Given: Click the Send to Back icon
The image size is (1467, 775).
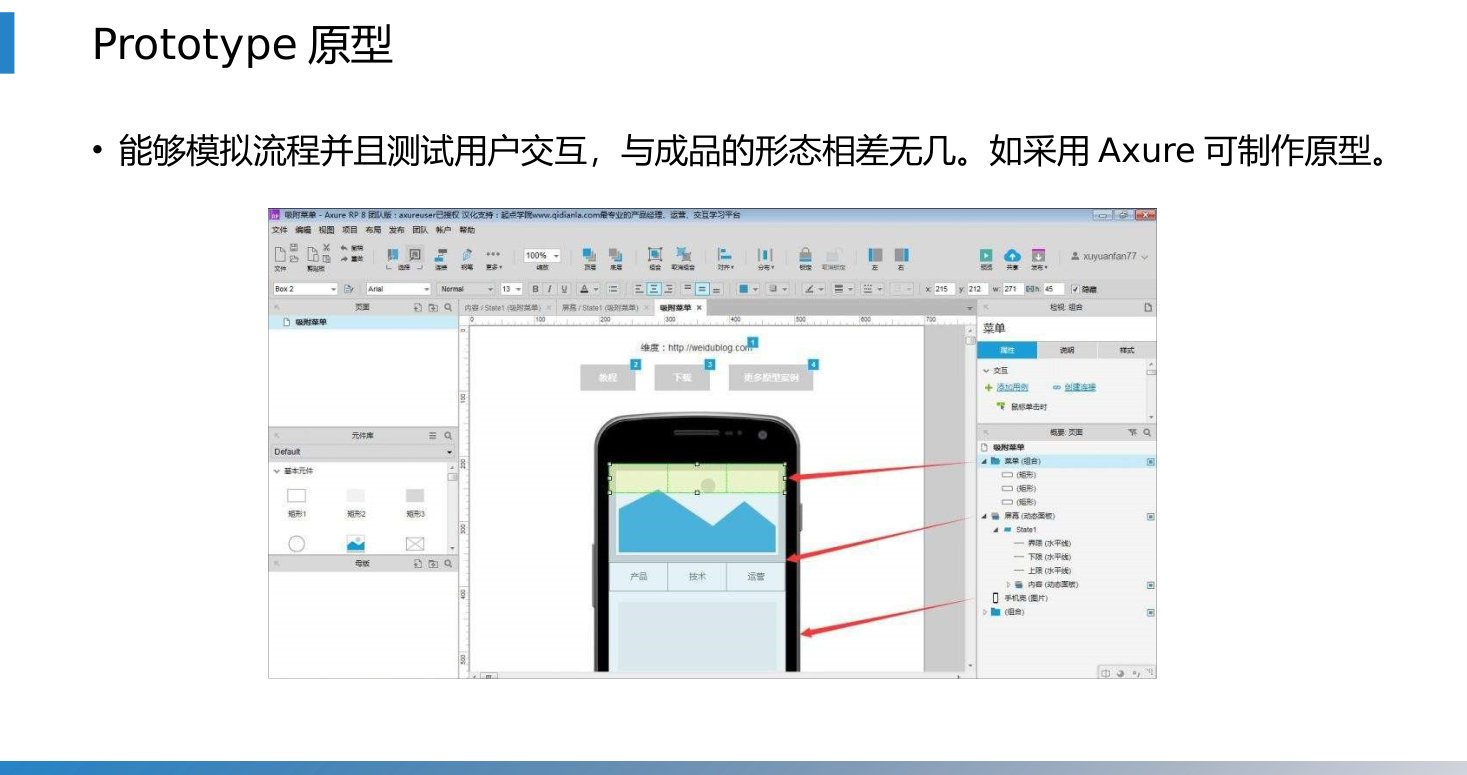Looking at the screenshot, I should (616, 255).
